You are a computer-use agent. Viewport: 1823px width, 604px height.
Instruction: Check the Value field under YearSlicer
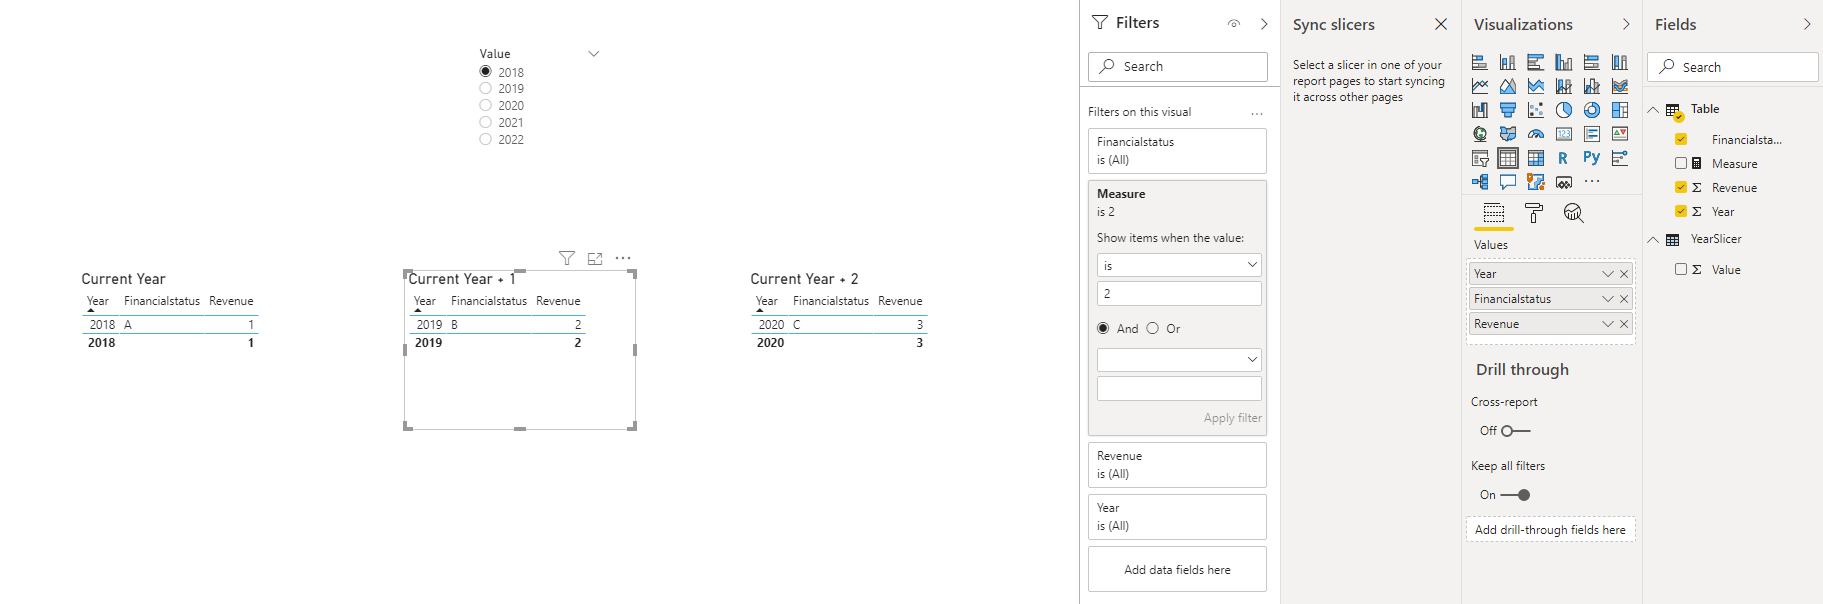(1681, 269)
